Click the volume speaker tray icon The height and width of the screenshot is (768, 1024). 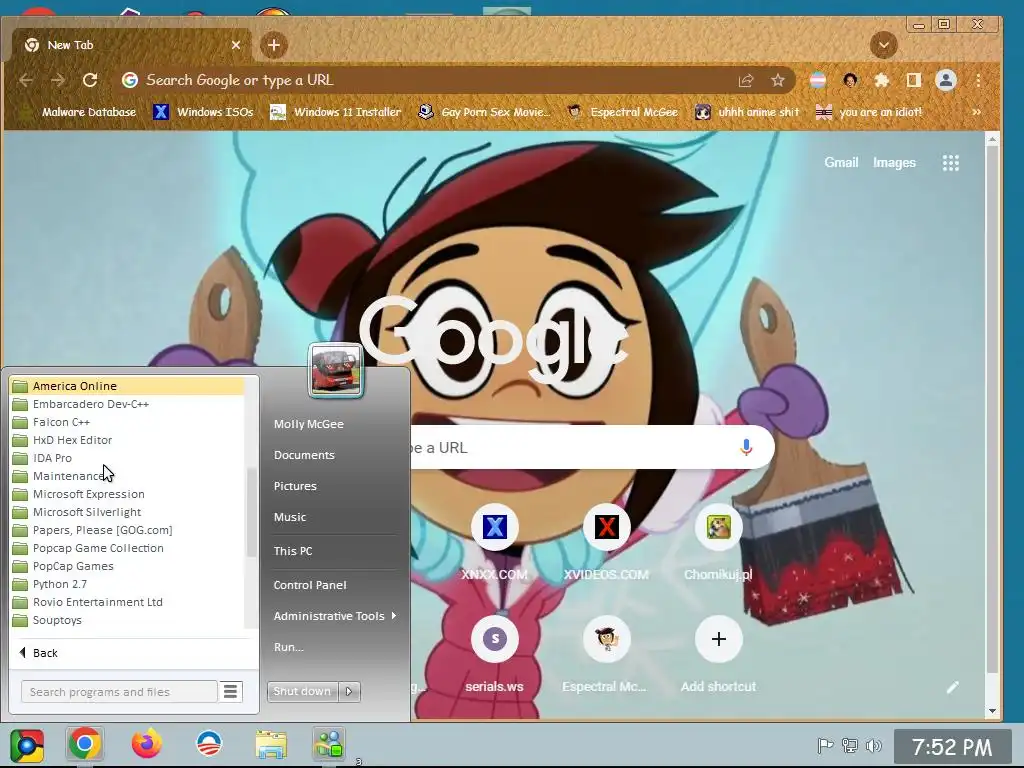873,745
